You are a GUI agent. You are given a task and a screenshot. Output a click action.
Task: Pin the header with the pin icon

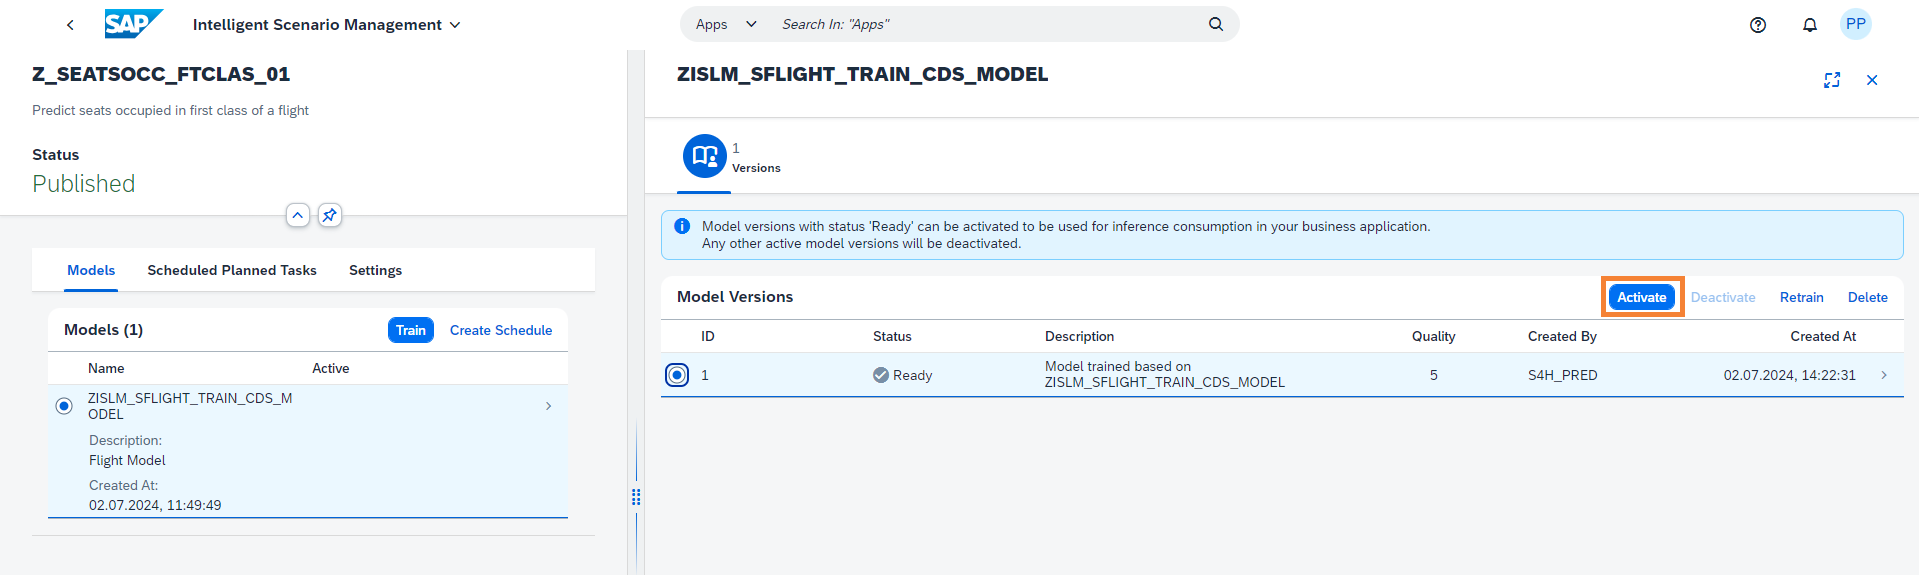pyautogui.click(x=329, y=215)
